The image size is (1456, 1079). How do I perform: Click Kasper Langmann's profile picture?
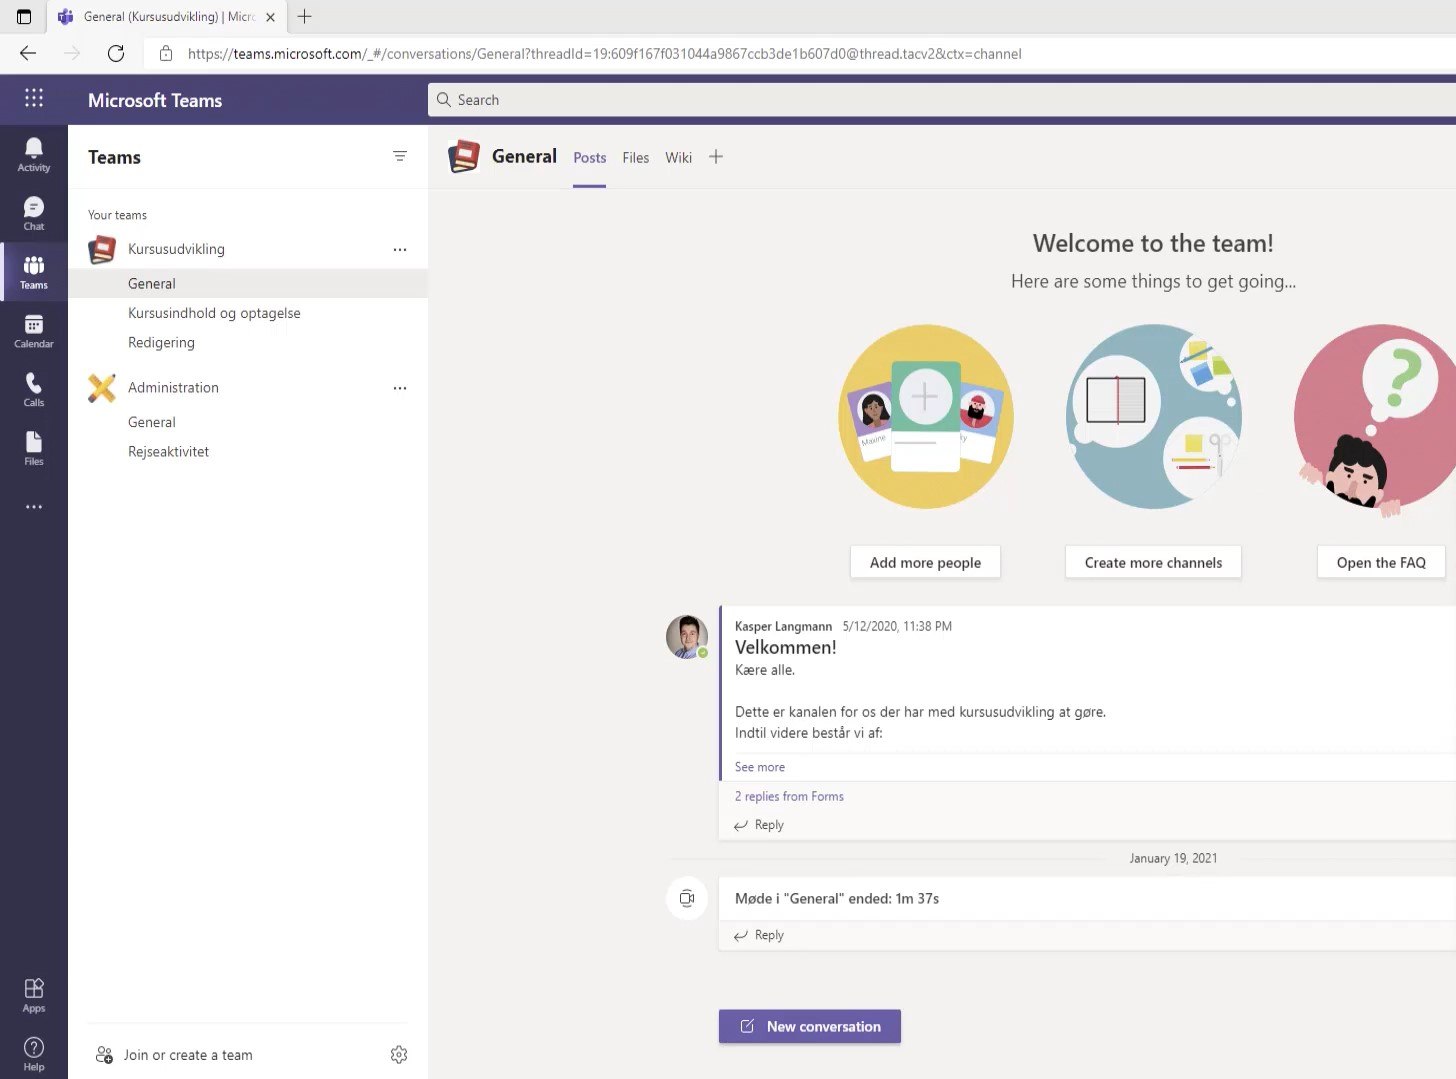(x=687, y=637)
